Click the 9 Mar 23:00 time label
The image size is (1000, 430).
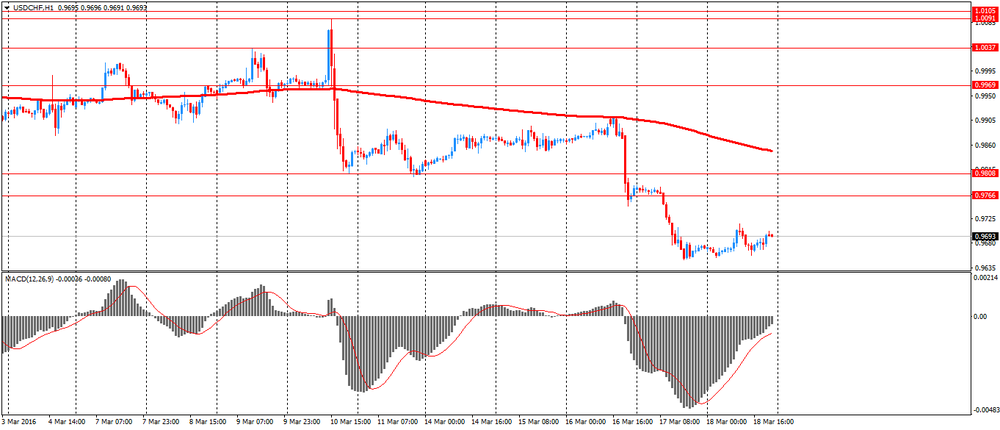click(x=302, y=422)
